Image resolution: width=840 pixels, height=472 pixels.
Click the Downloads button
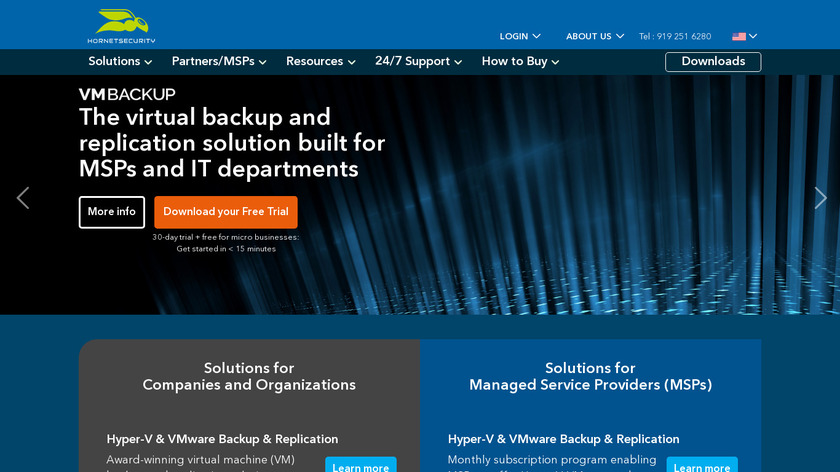coord(713,62)
